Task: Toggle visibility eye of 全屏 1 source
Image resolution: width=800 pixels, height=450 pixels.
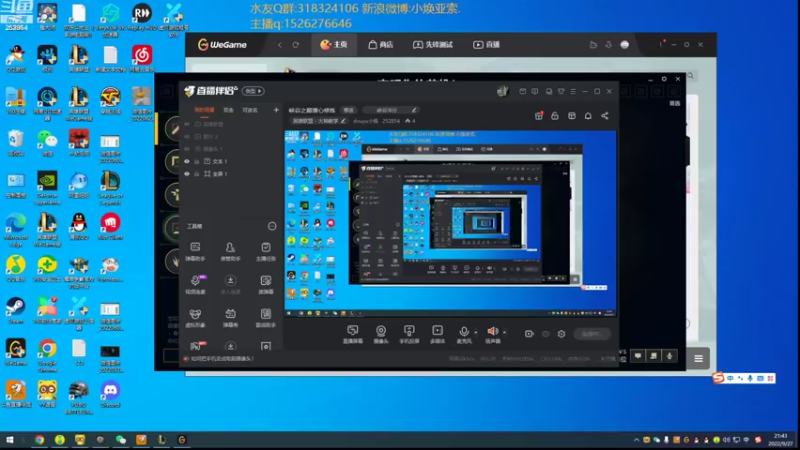Action: coord(187,173)
